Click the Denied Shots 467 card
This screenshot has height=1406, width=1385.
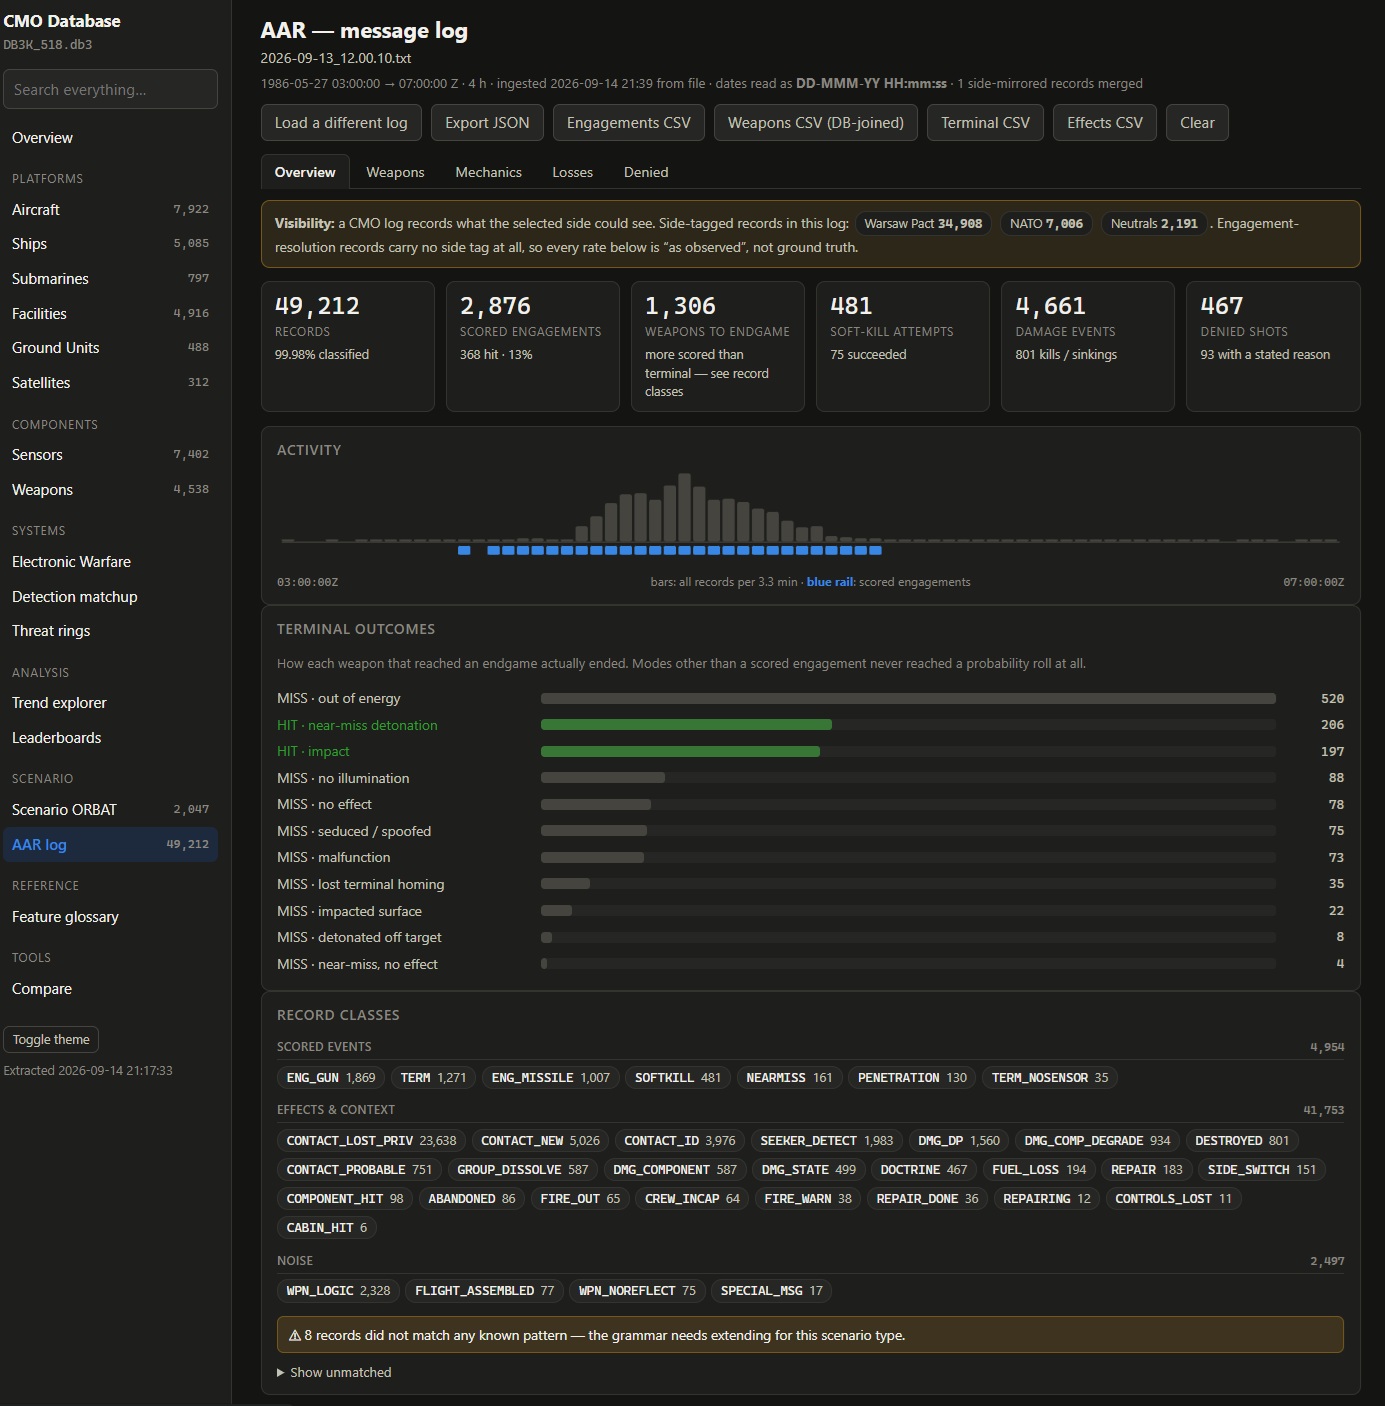1273,346
